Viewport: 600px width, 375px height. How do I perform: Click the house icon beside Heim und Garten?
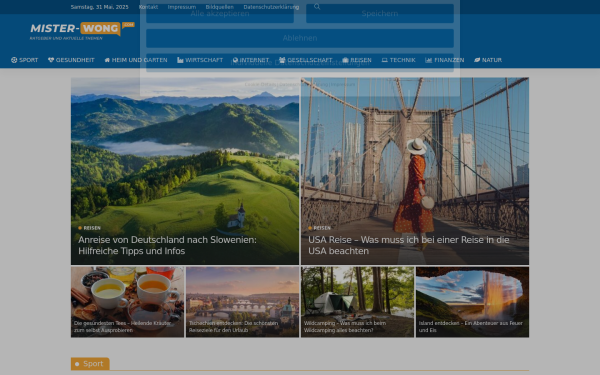(x=107, y=60)
